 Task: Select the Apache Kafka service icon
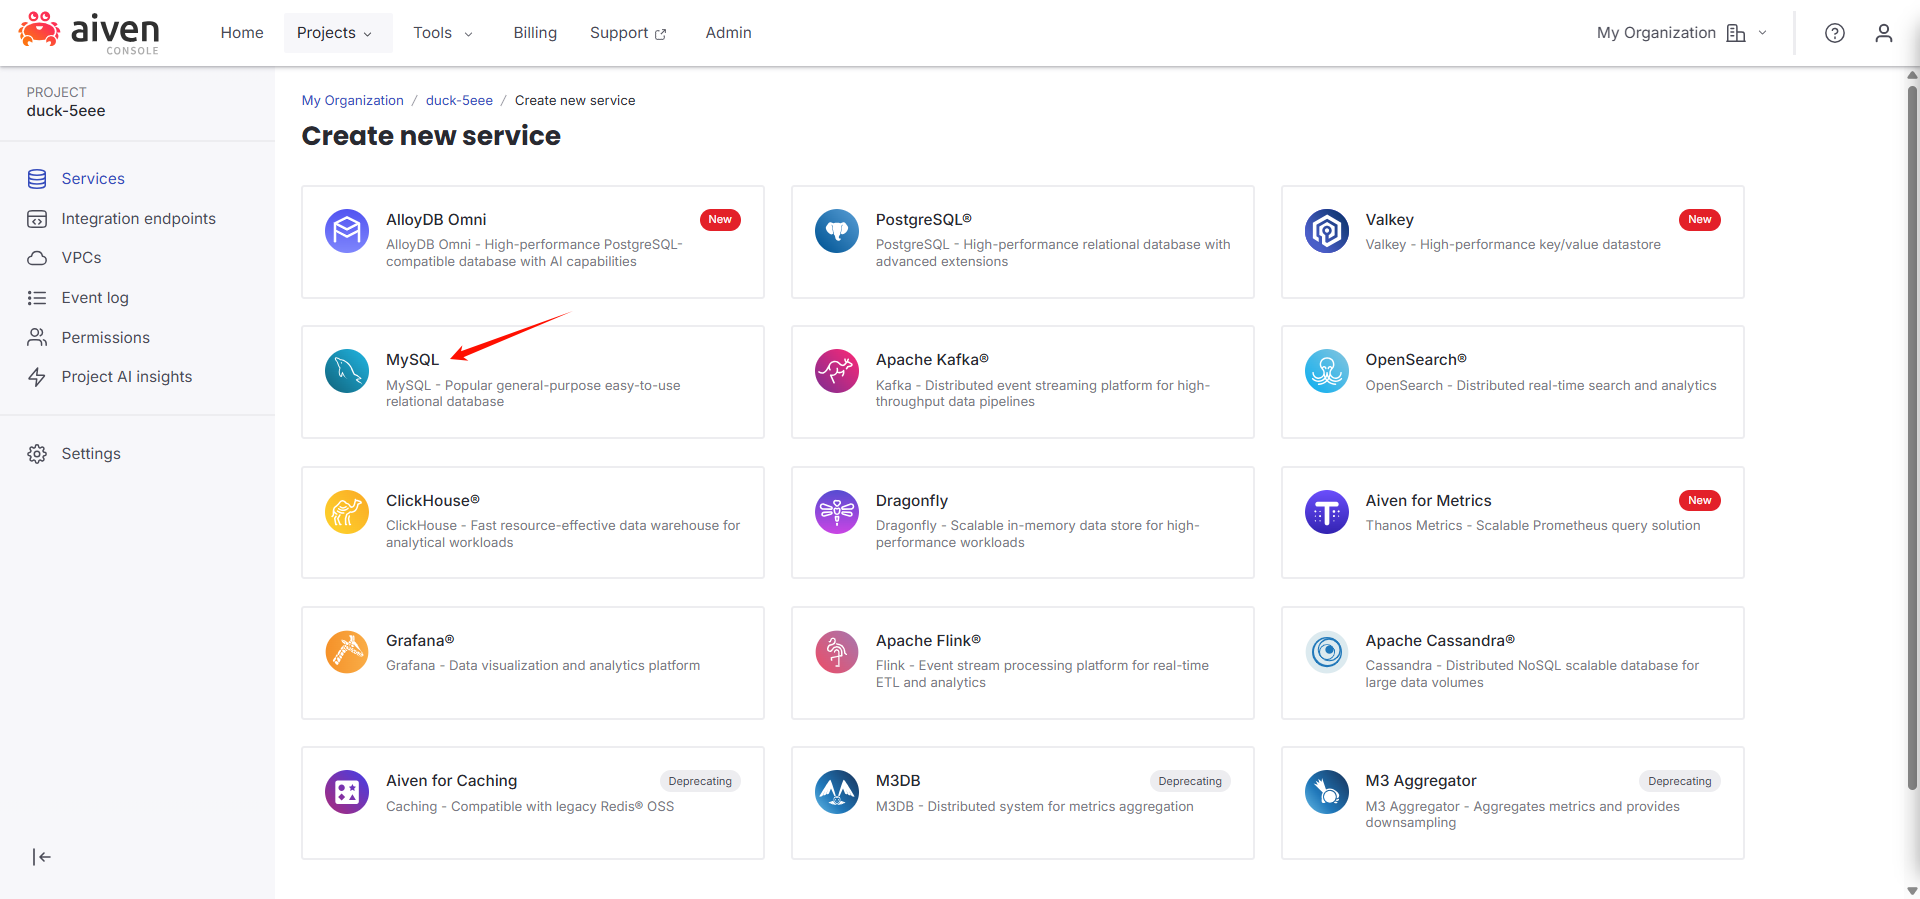coord(836,372)
